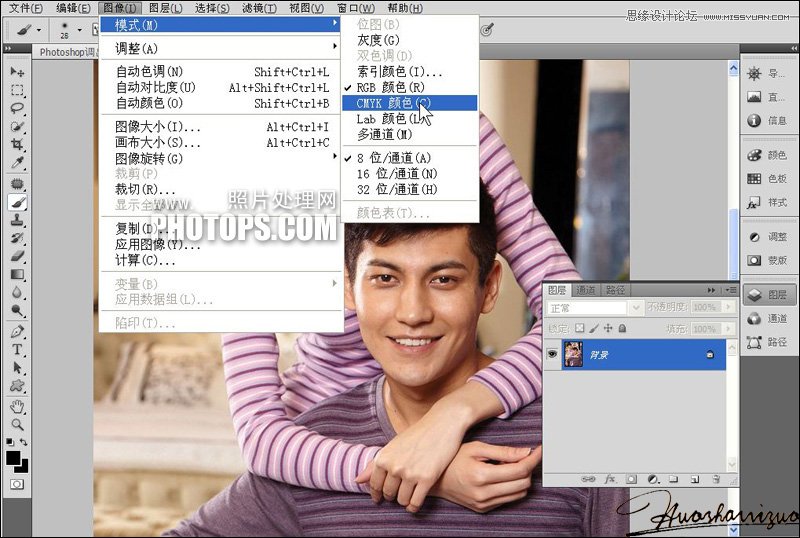Open the 信息 info panel button

[767, 120]
